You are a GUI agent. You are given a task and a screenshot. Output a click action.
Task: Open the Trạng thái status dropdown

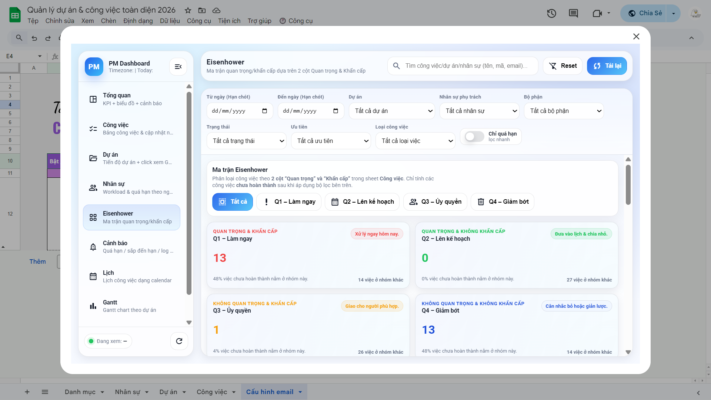(243, 141)
